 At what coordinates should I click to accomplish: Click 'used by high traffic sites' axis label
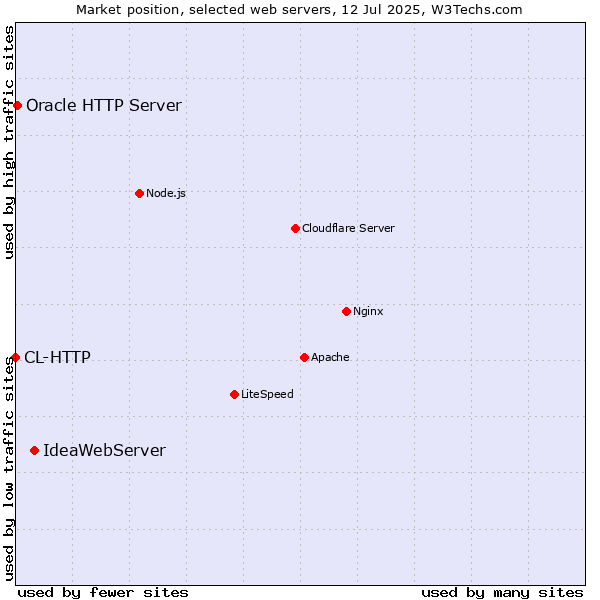pos(8,142)
